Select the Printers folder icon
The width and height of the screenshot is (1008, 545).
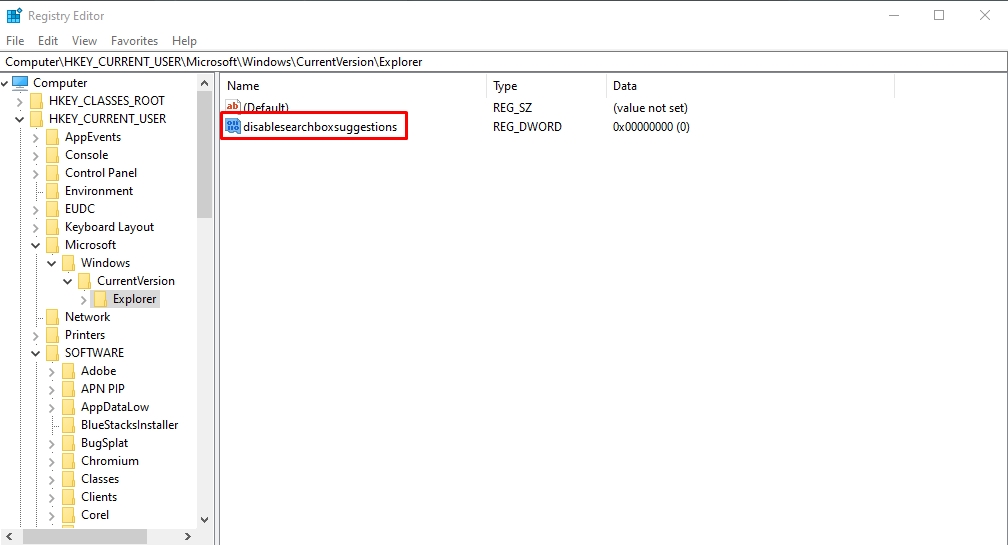point(53,335)
